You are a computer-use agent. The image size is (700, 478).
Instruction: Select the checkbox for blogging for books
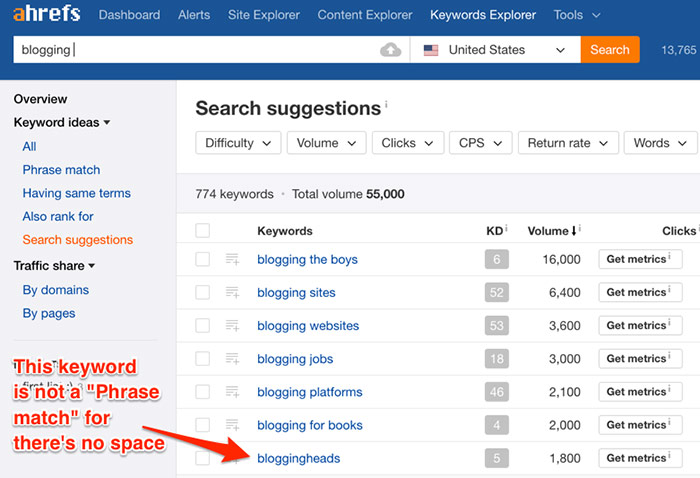(x=203, y=425)
